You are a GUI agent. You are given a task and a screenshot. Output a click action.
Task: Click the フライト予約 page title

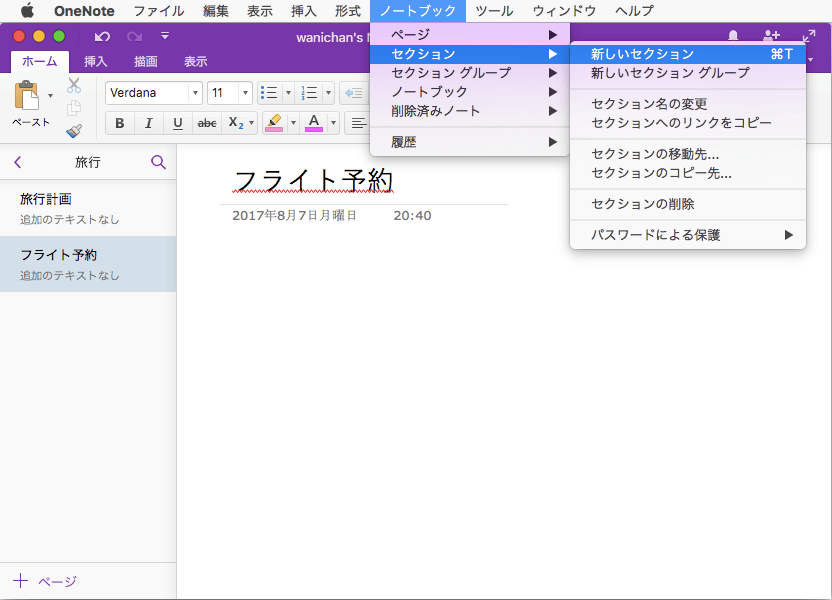point(313,180)
